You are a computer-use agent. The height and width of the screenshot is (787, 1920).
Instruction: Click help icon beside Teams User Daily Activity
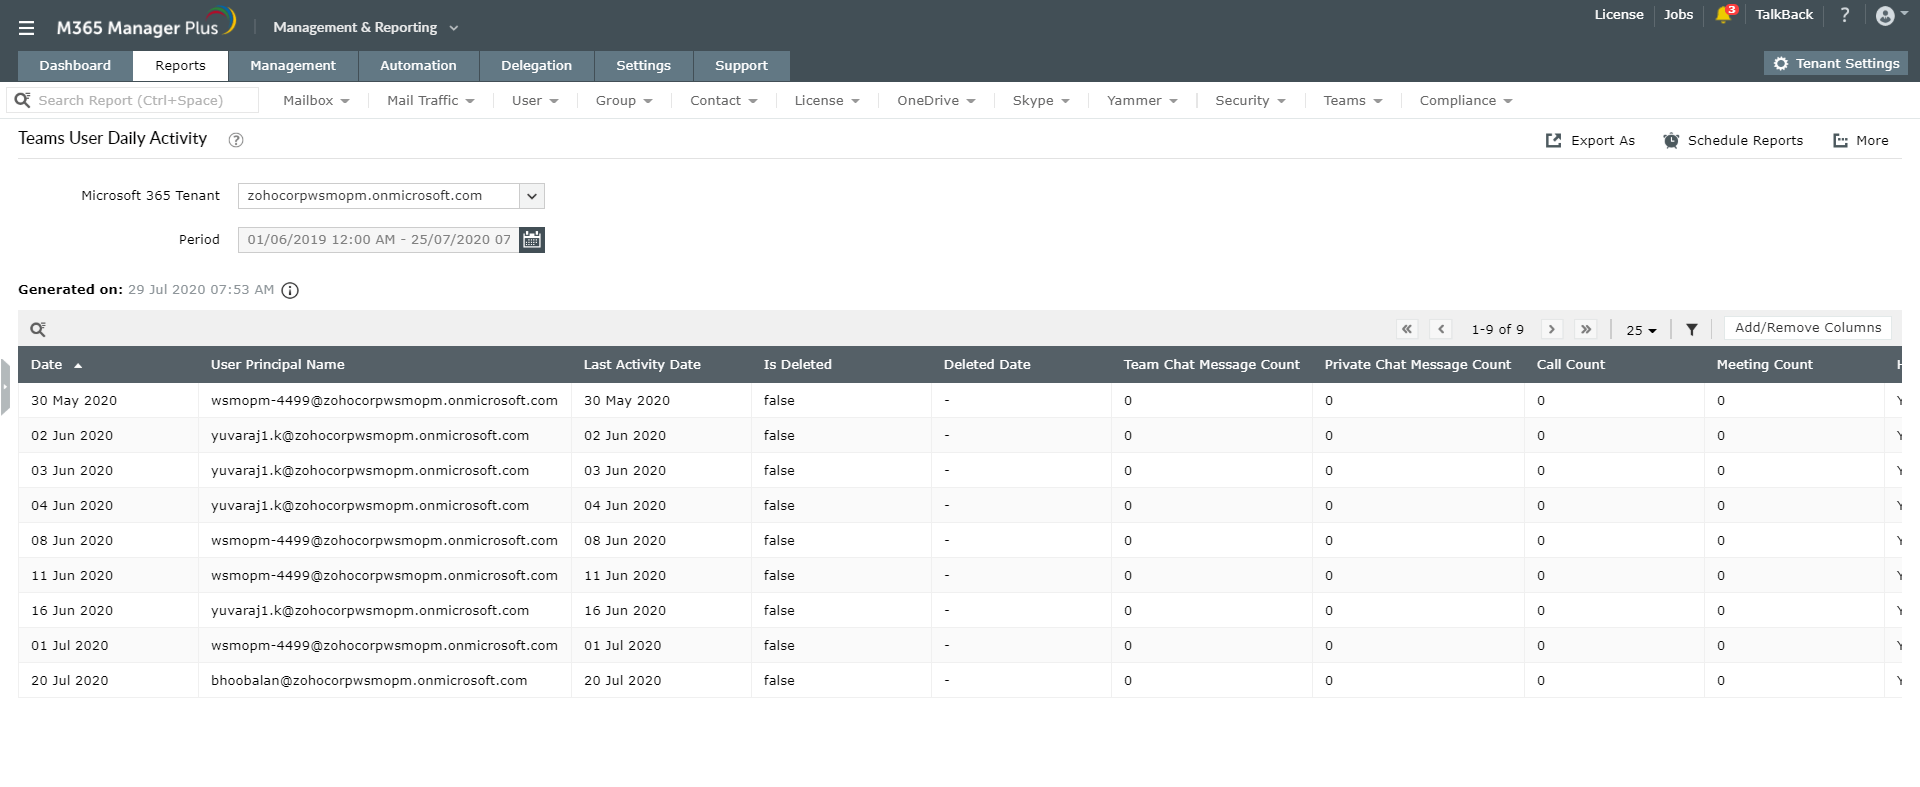coord(236,140)
